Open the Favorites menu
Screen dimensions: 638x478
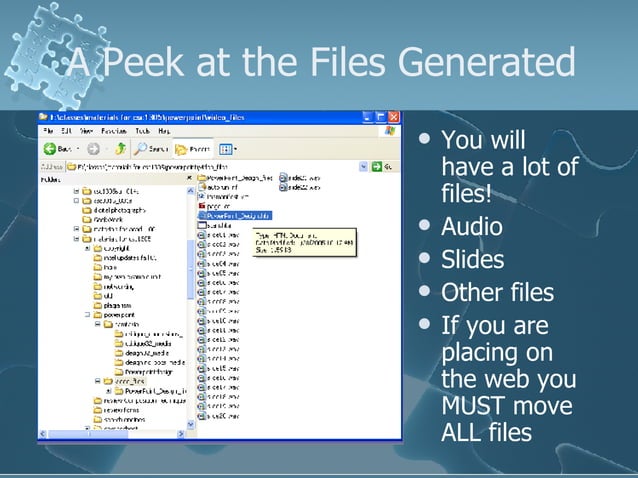(x=114, y=131)
